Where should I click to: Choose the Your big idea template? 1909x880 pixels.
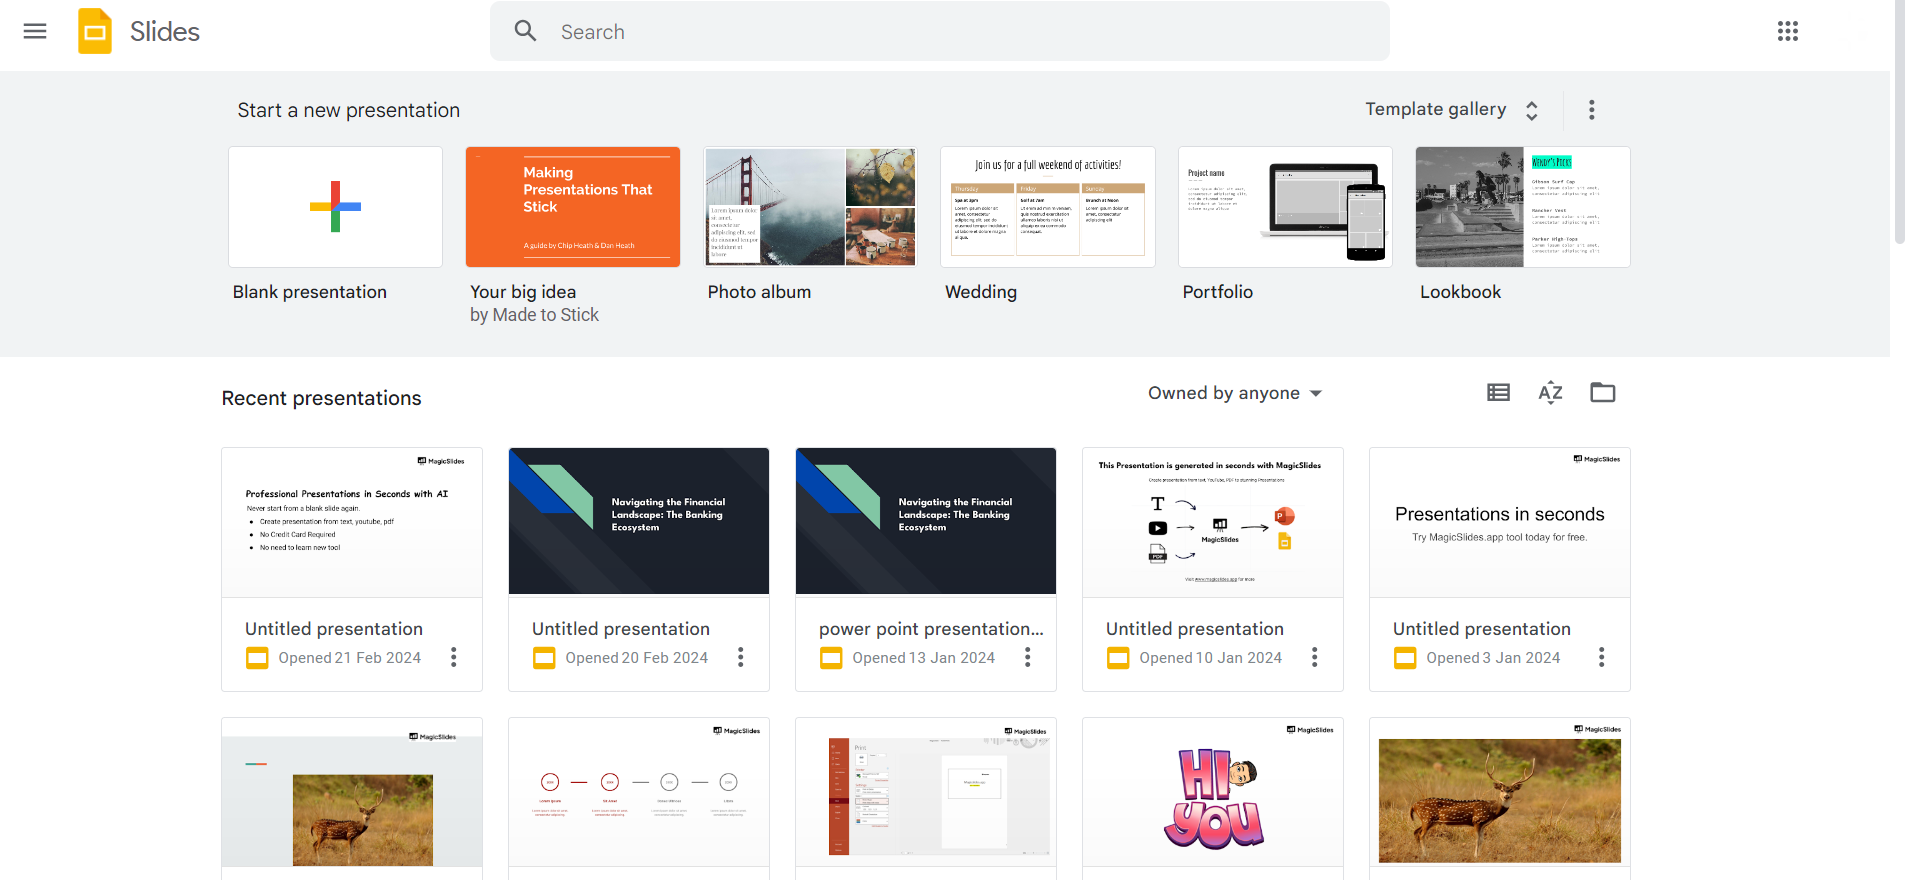coord(573,207)
